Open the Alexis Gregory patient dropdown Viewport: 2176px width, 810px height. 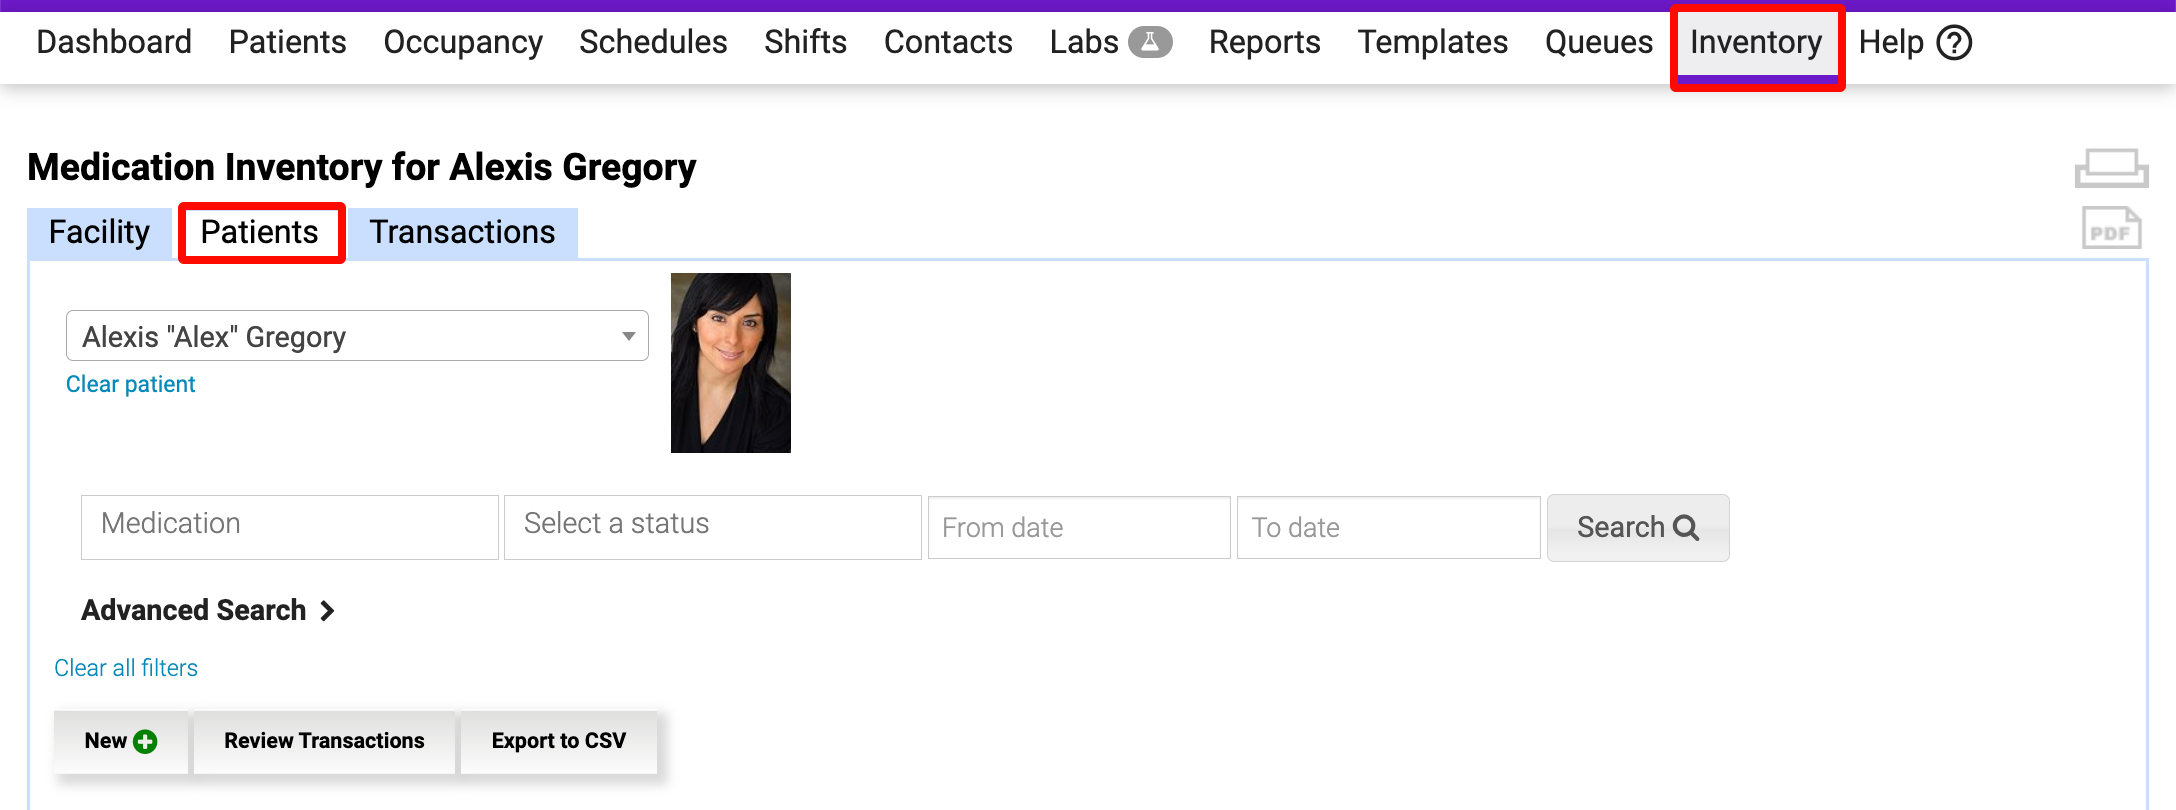[x=357, y=336]
